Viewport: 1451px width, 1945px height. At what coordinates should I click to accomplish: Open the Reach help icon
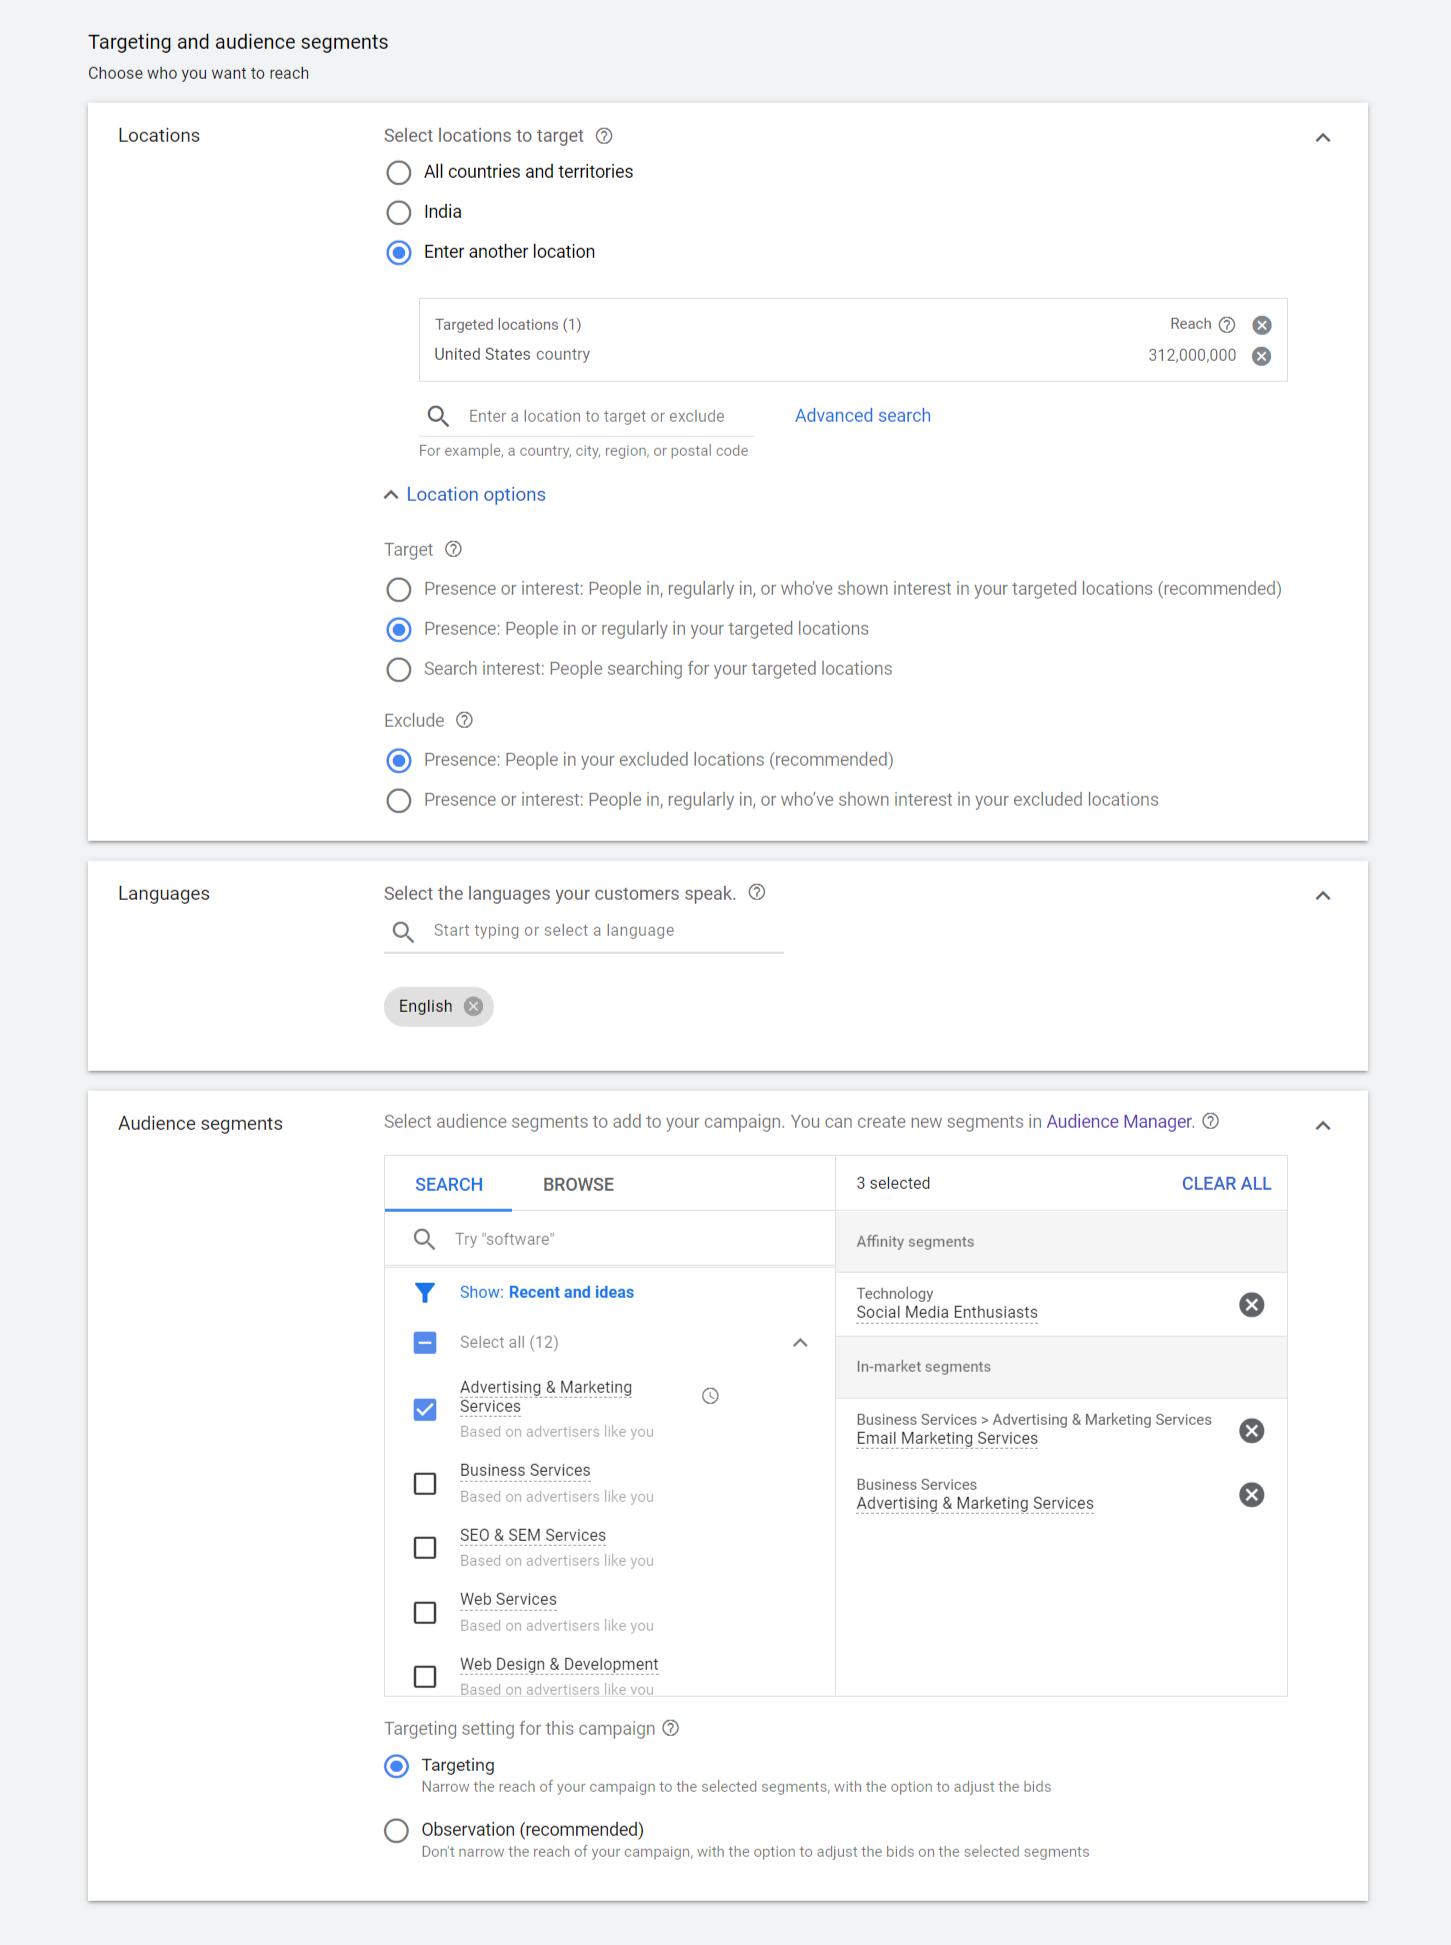click(1227, 324)
